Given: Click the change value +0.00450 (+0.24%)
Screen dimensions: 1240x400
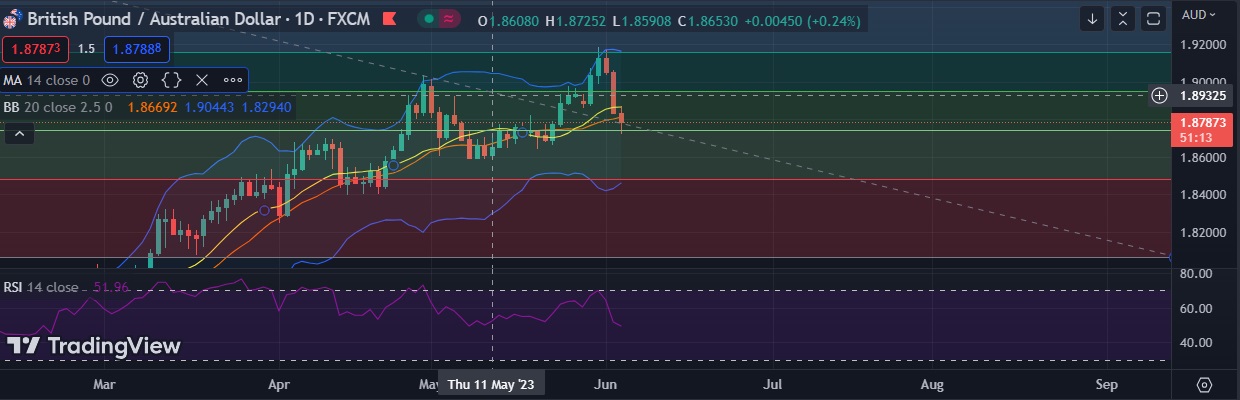Looking at the screenshot, I should pyautogui.click(x=804, y=20).
